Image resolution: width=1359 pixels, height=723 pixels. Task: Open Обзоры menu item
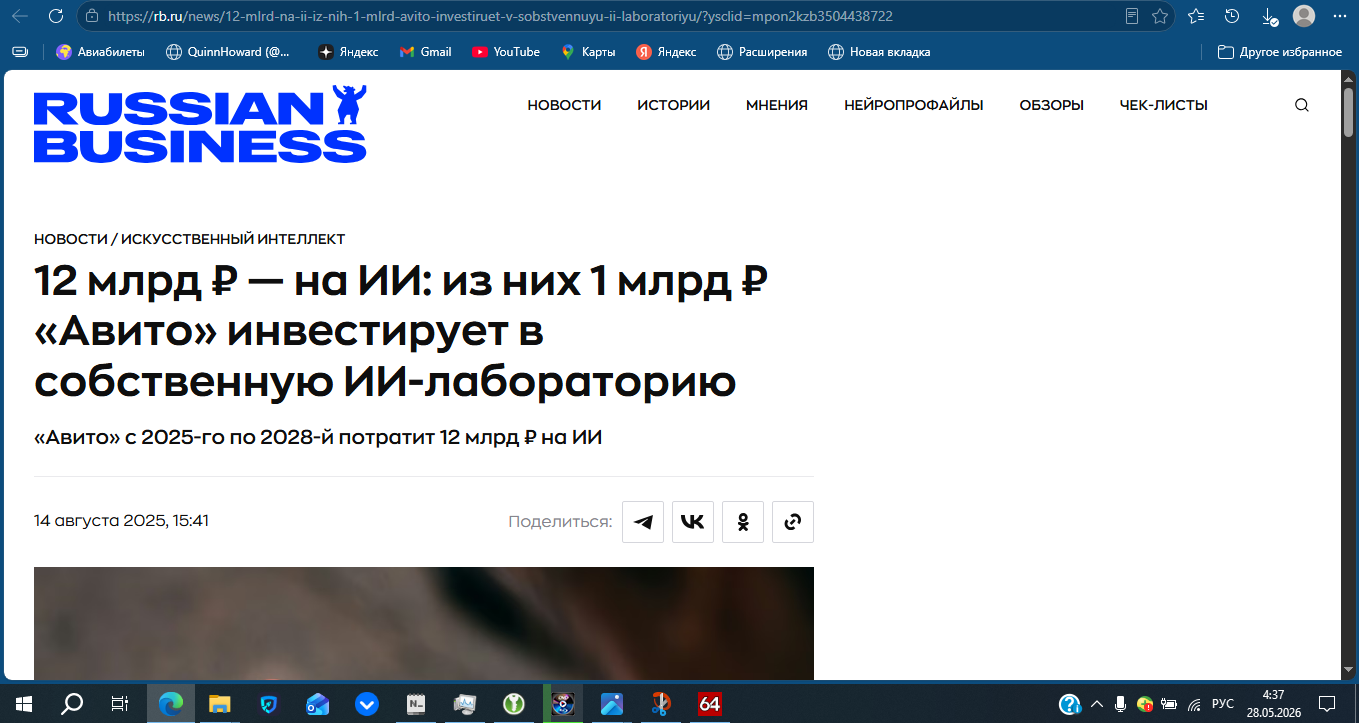tap(1051, 105)
